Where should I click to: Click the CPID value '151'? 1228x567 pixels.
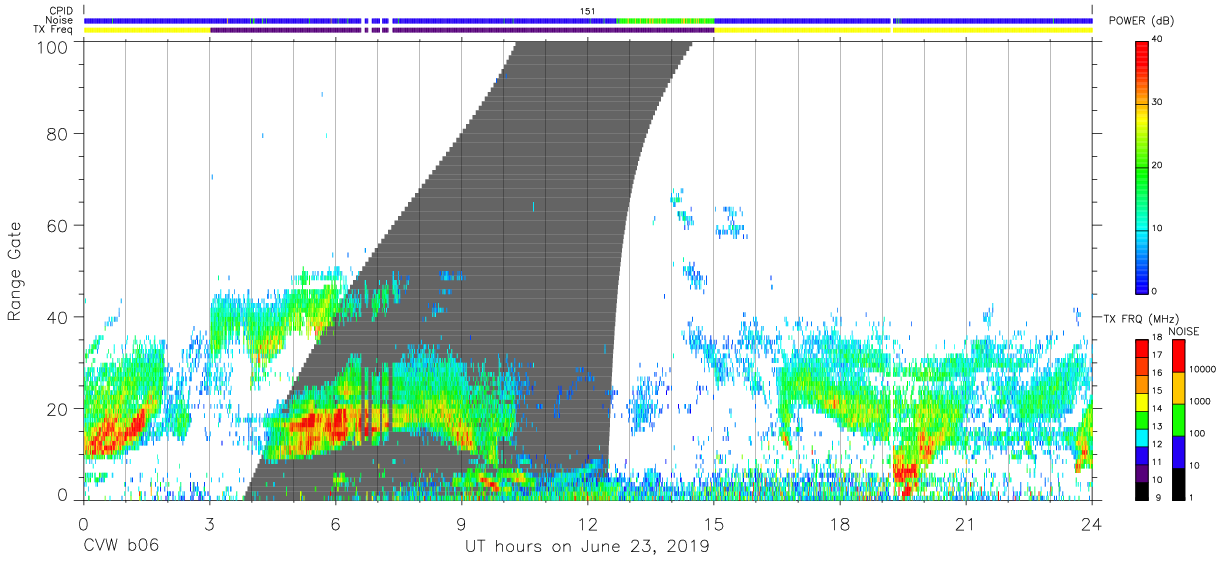[x=588, y=10]
